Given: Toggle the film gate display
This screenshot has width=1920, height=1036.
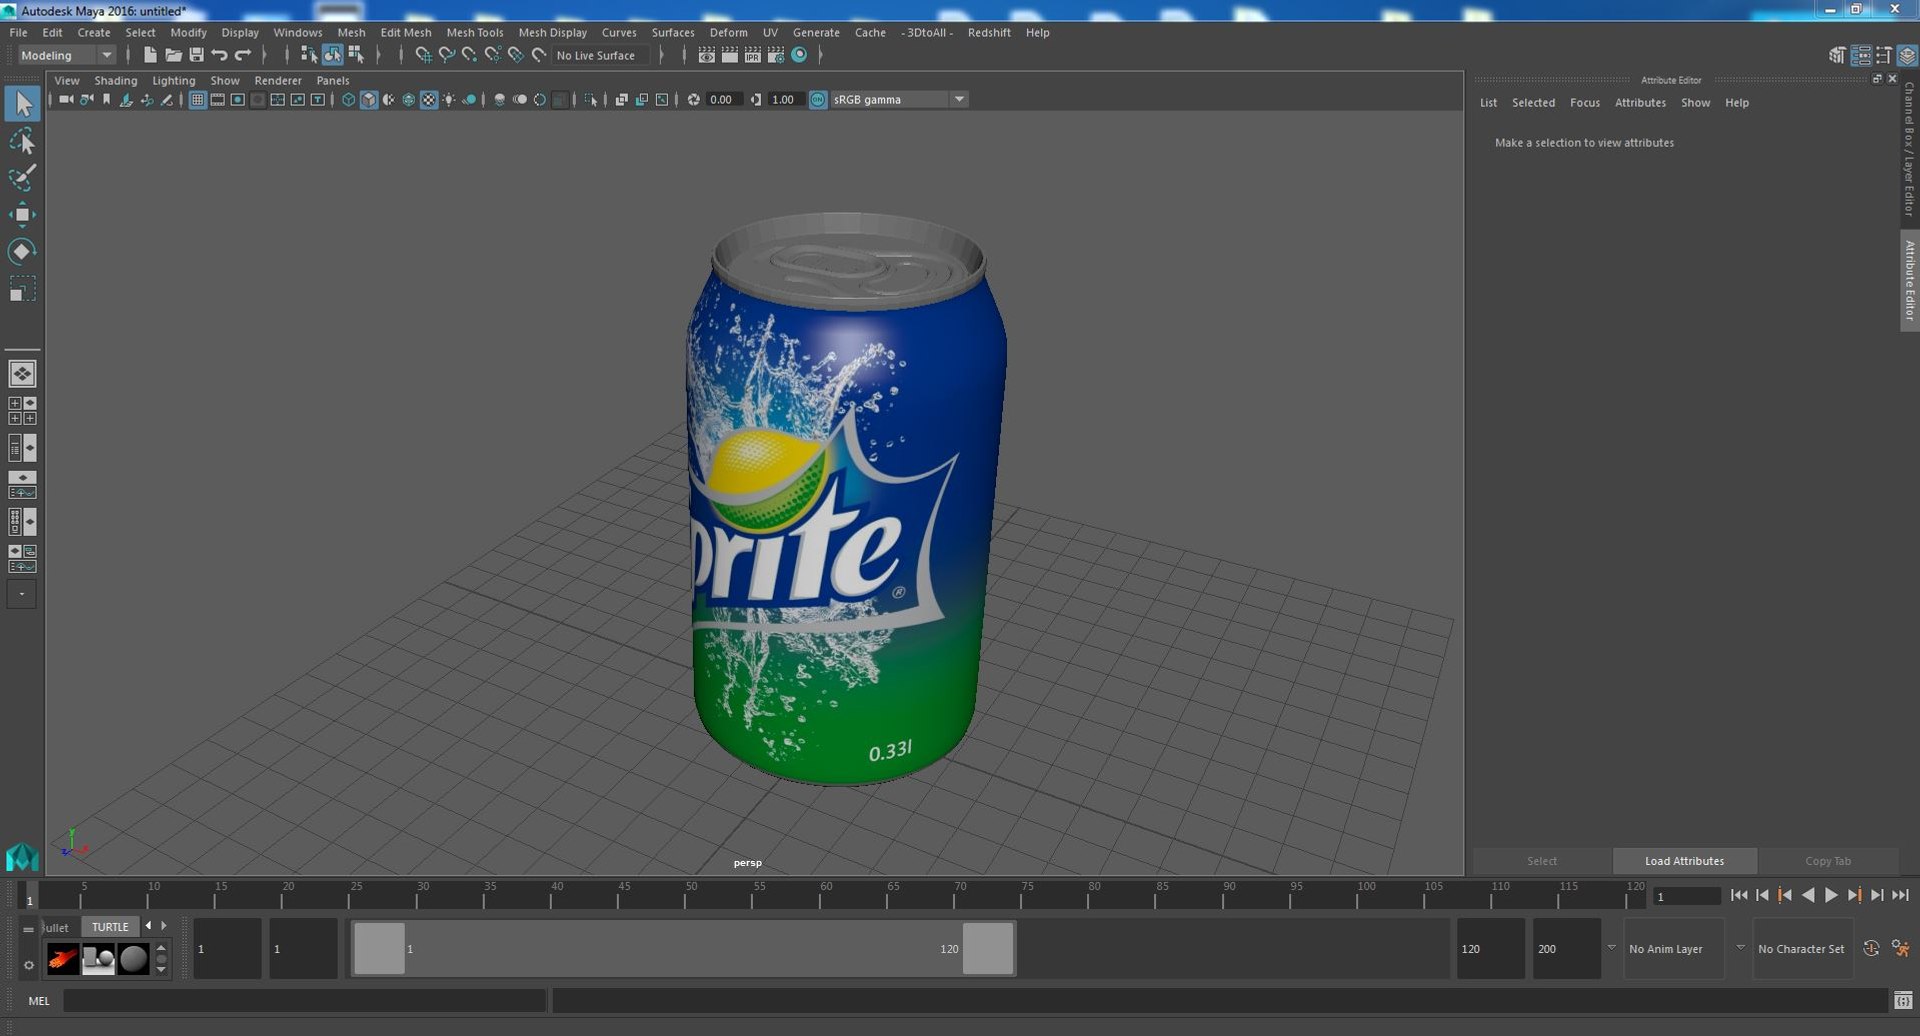Looking at the screenshot, I should tap(217, 99).
